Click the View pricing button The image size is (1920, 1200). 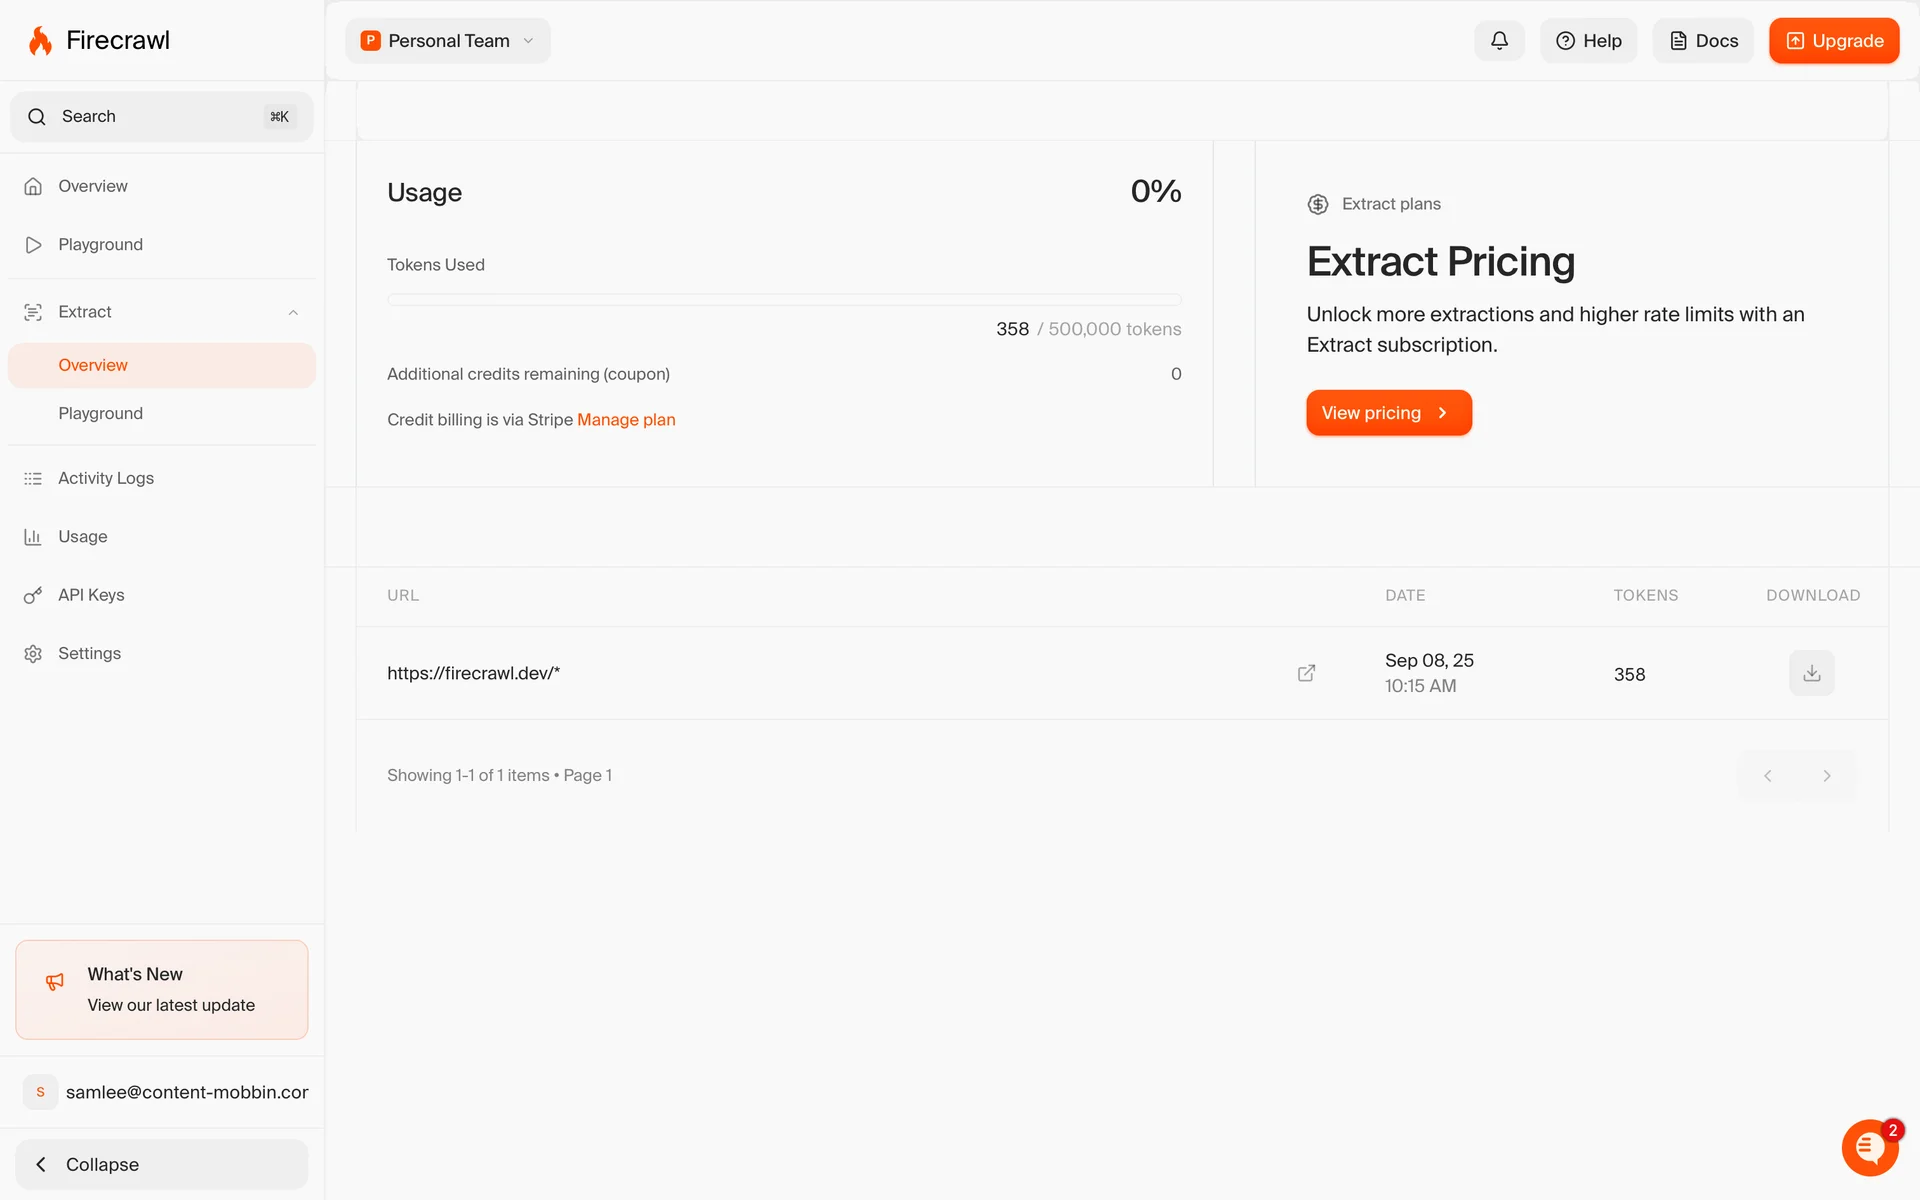1388,413
